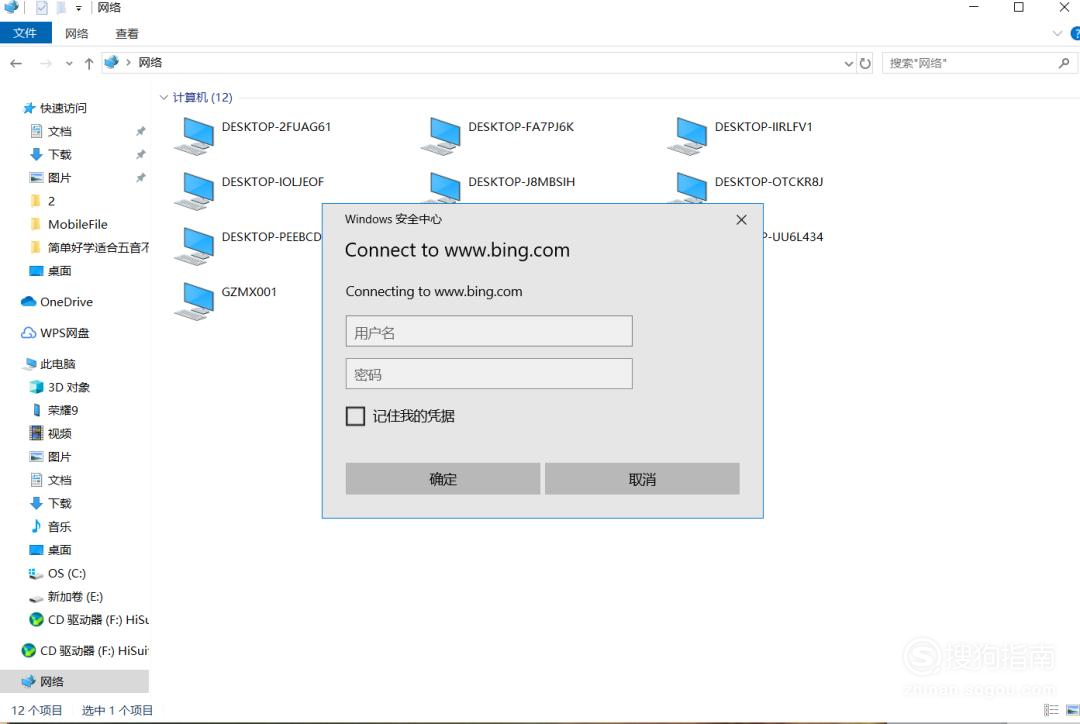Open 快速访问 in the sidebar
Viewport: 1080px width, 724px height.
tap(63, 108)
